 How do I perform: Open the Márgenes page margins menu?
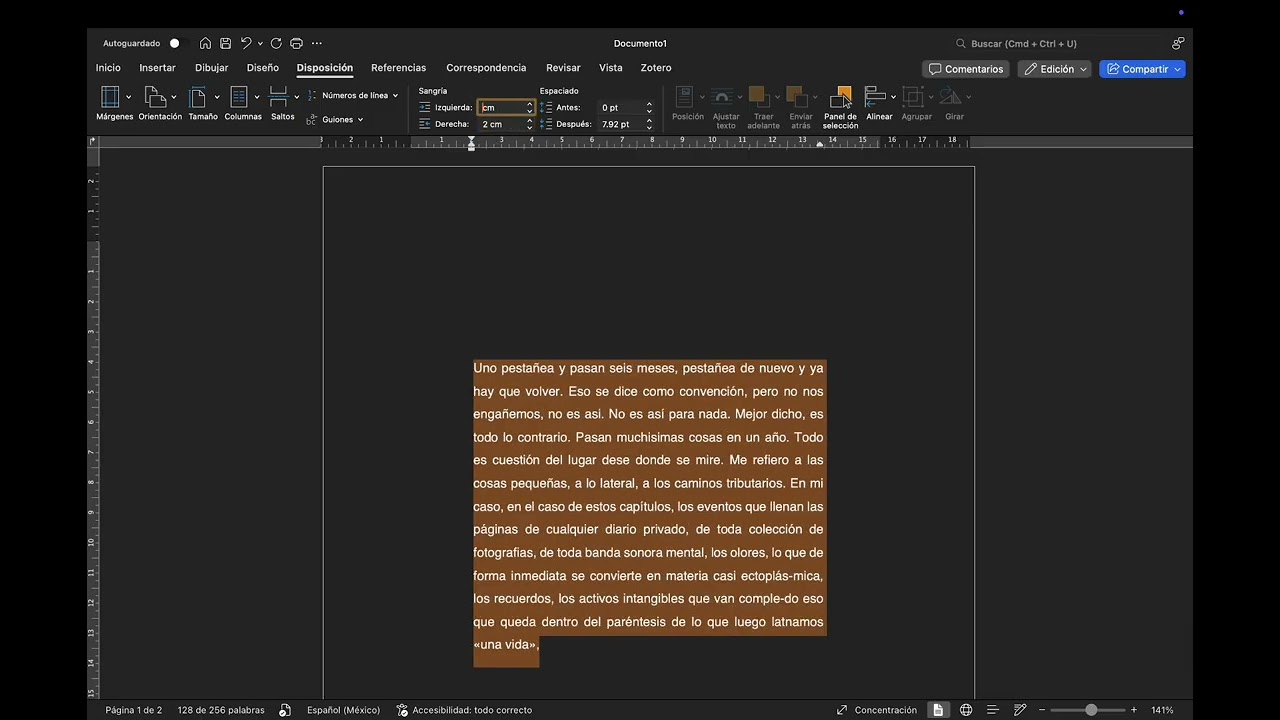click(x=114, y=104)
